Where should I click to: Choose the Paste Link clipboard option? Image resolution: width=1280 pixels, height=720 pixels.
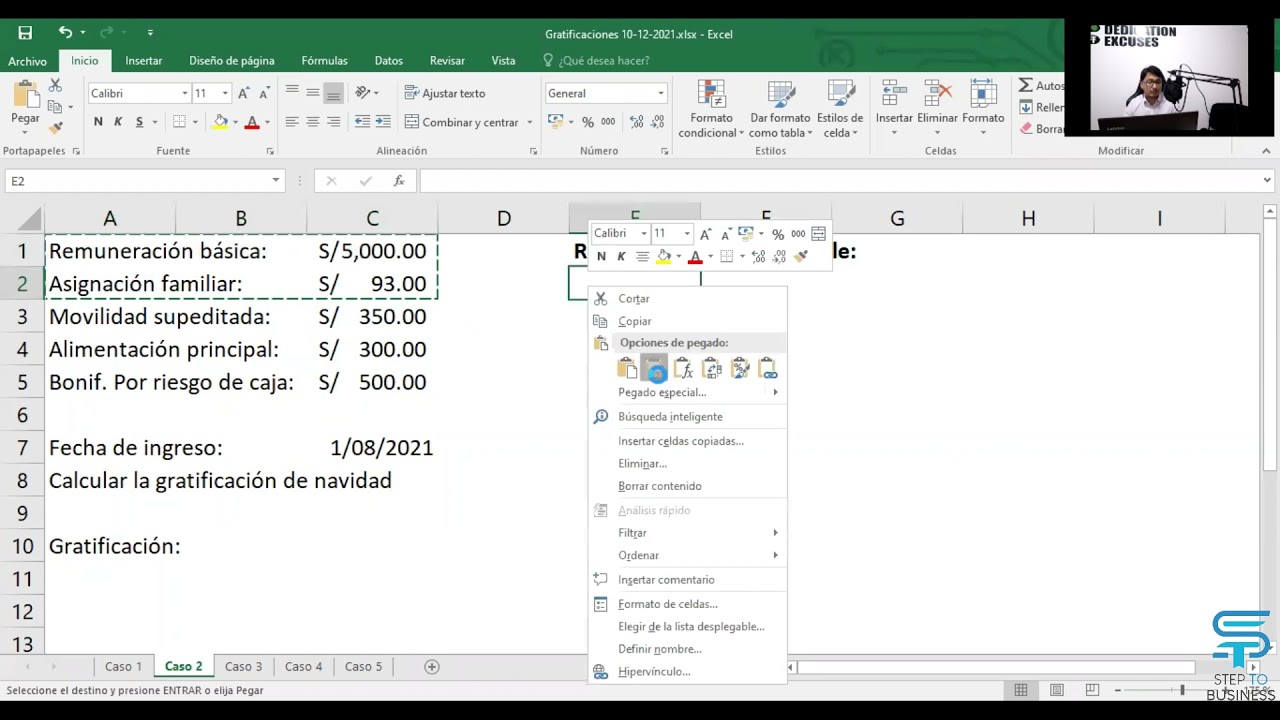pos(768,369)
